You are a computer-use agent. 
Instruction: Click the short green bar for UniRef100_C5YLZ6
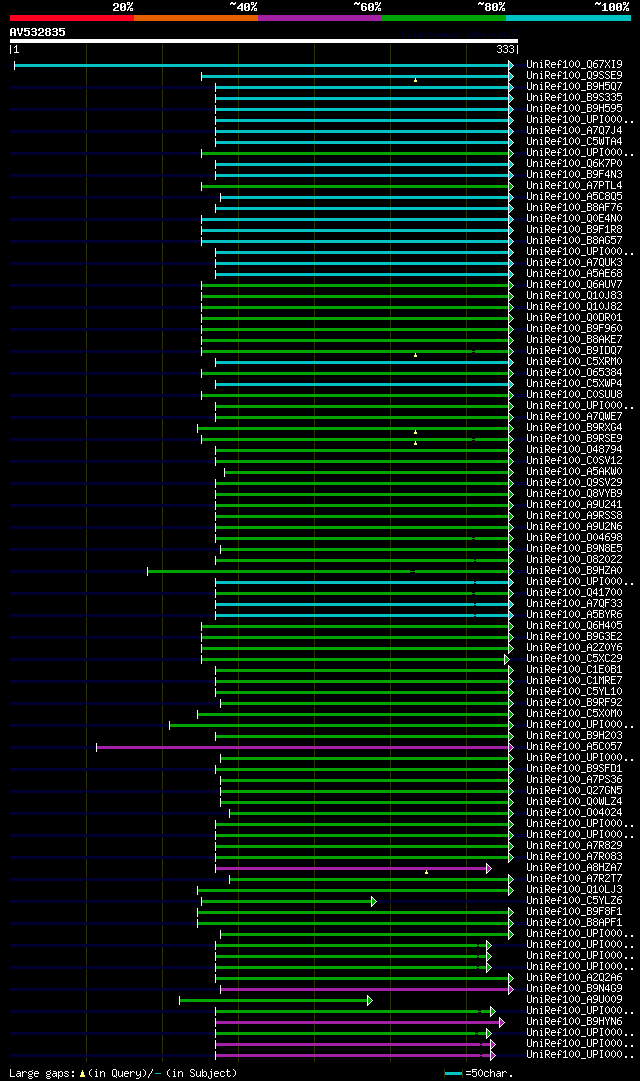coord(288,902)
